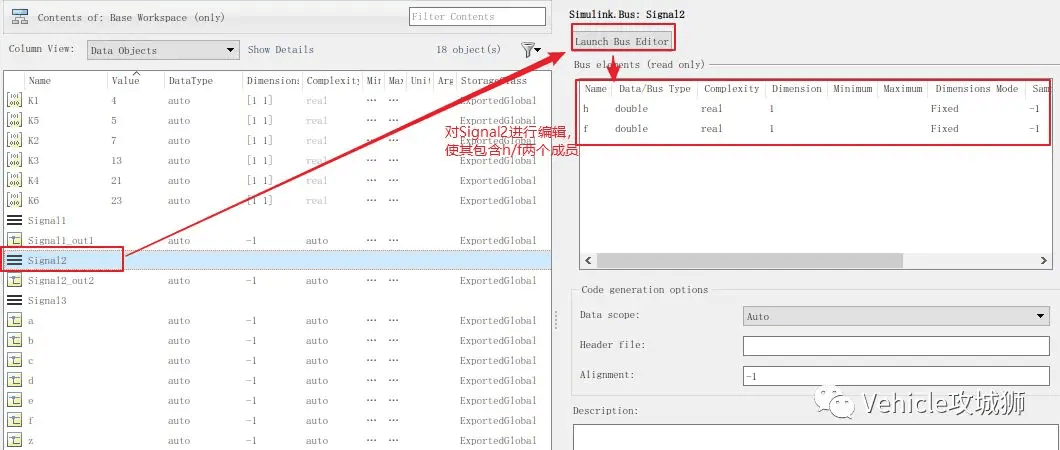Click the K2 parameter icon
Image resolution: width=1060 pixels, height=450 pixels.
point(14,141)
